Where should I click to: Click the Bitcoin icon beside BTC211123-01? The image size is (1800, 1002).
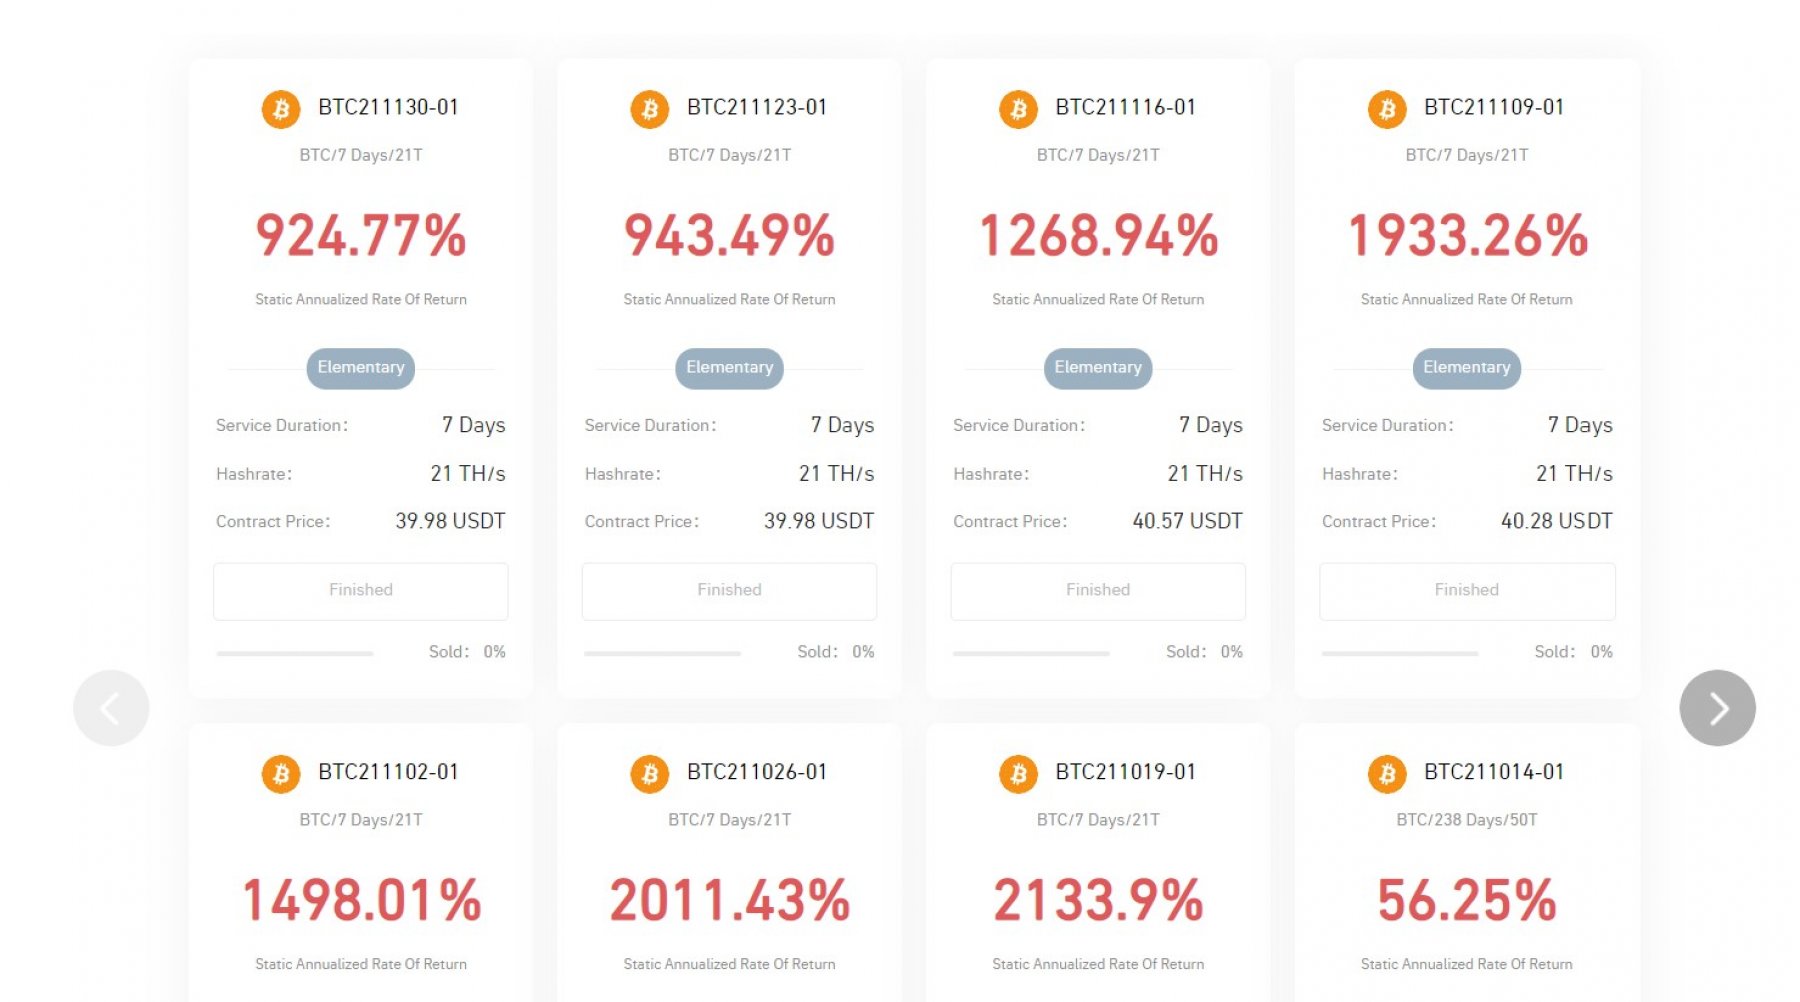click(x=649, y=109)
